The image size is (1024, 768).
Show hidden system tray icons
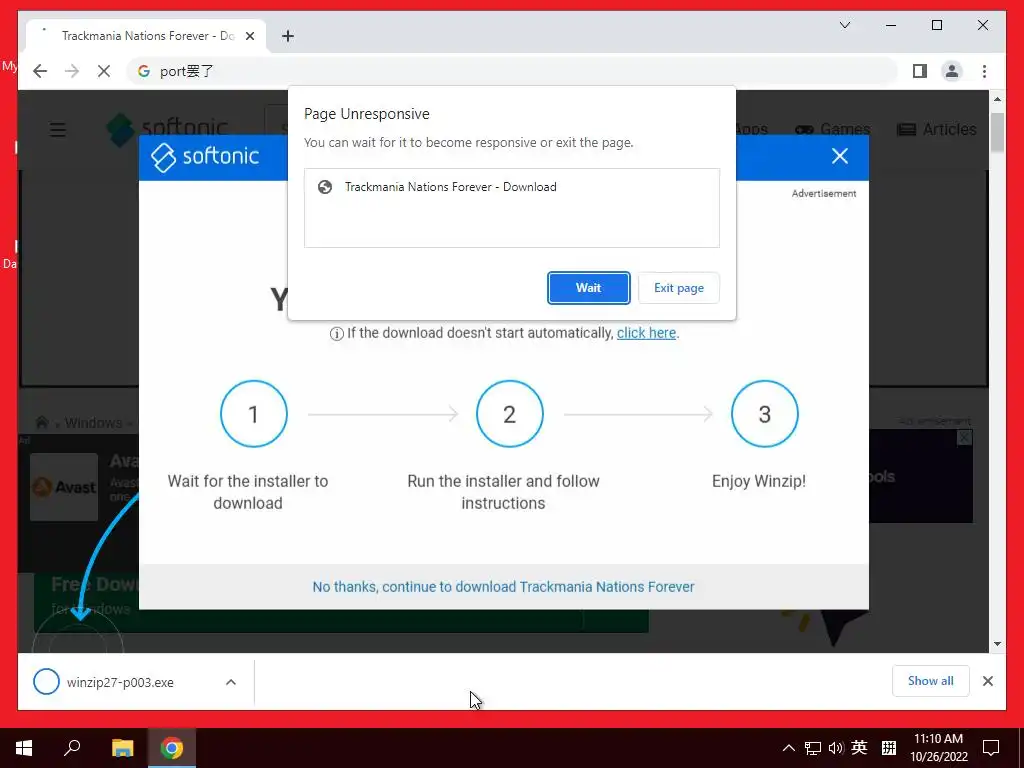pyautogui.click(x=789, y=748)
